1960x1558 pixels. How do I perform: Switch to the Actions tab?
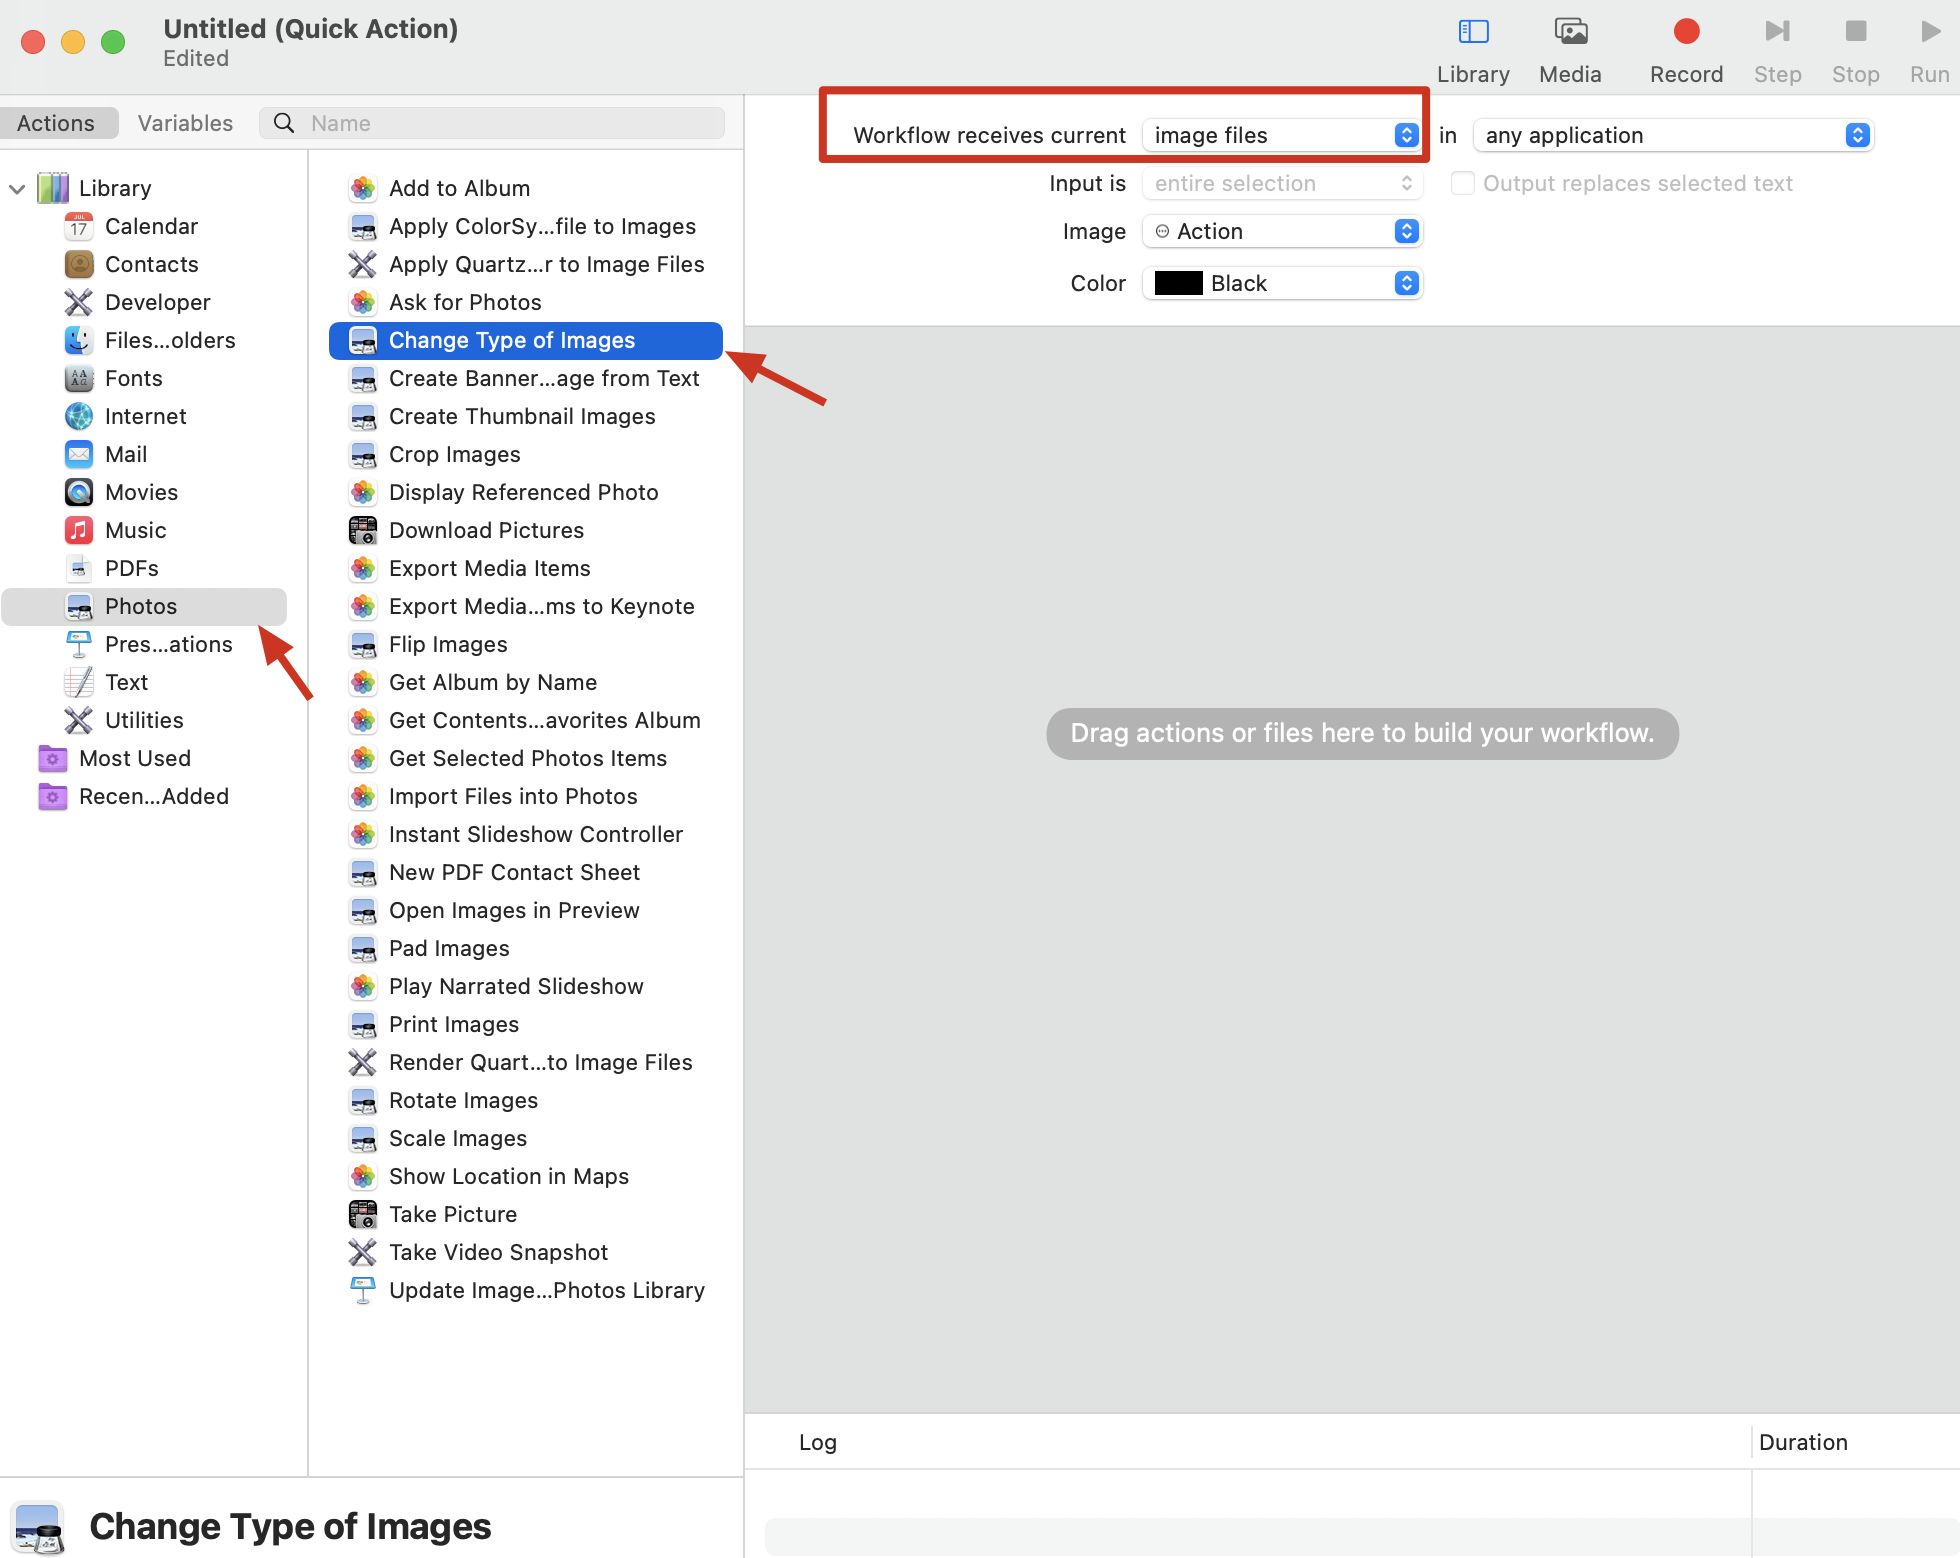56,123
